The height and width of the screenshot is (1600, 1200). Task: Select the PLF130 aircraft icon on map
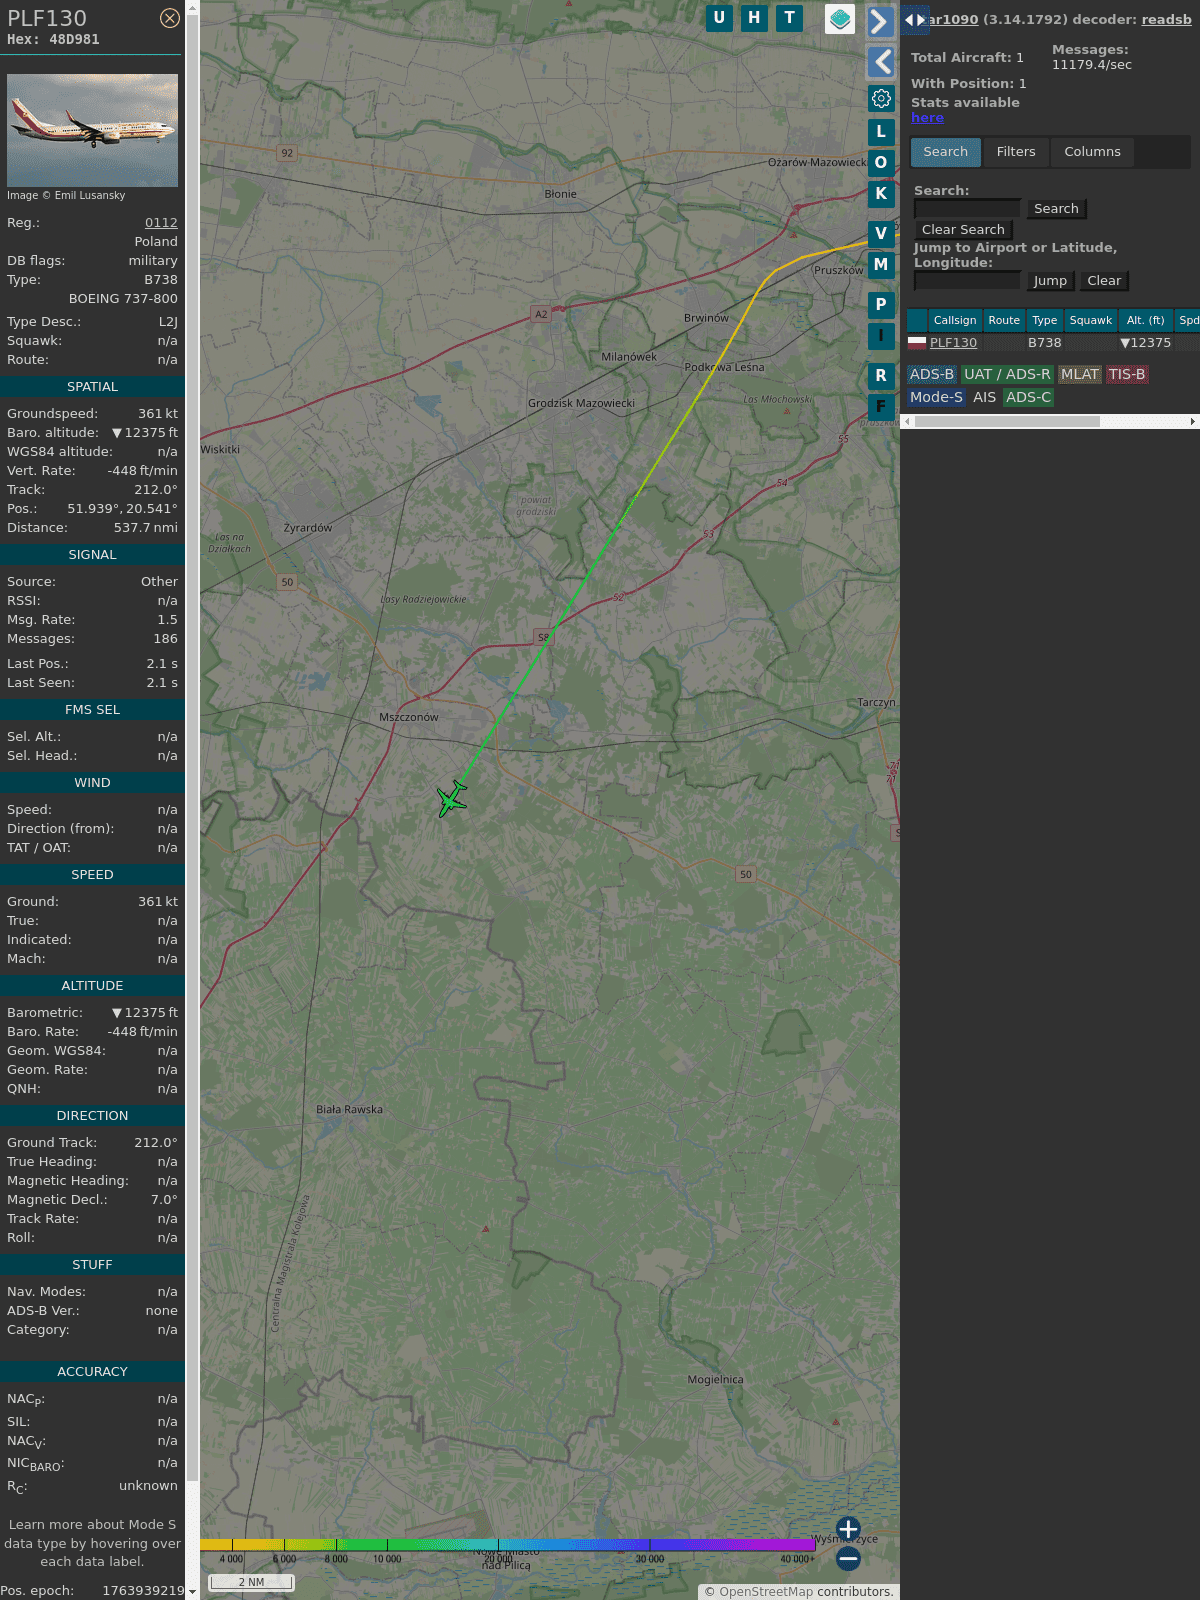pos(452,799)
